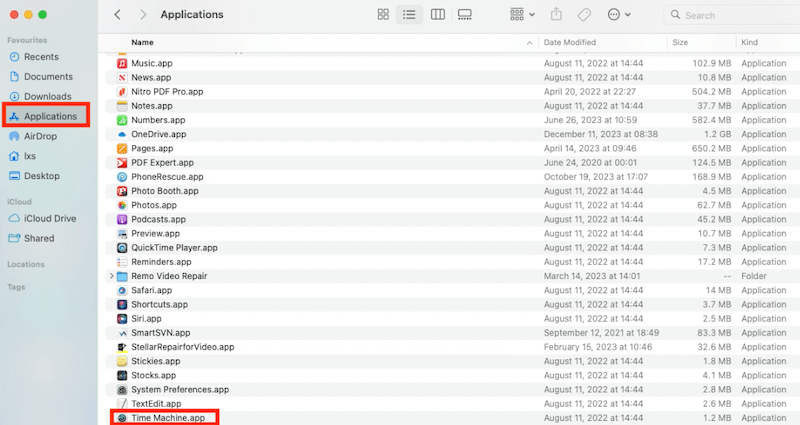
Task: Switch to gallery view
Action: pyautogui.click(x=464, y=15)
